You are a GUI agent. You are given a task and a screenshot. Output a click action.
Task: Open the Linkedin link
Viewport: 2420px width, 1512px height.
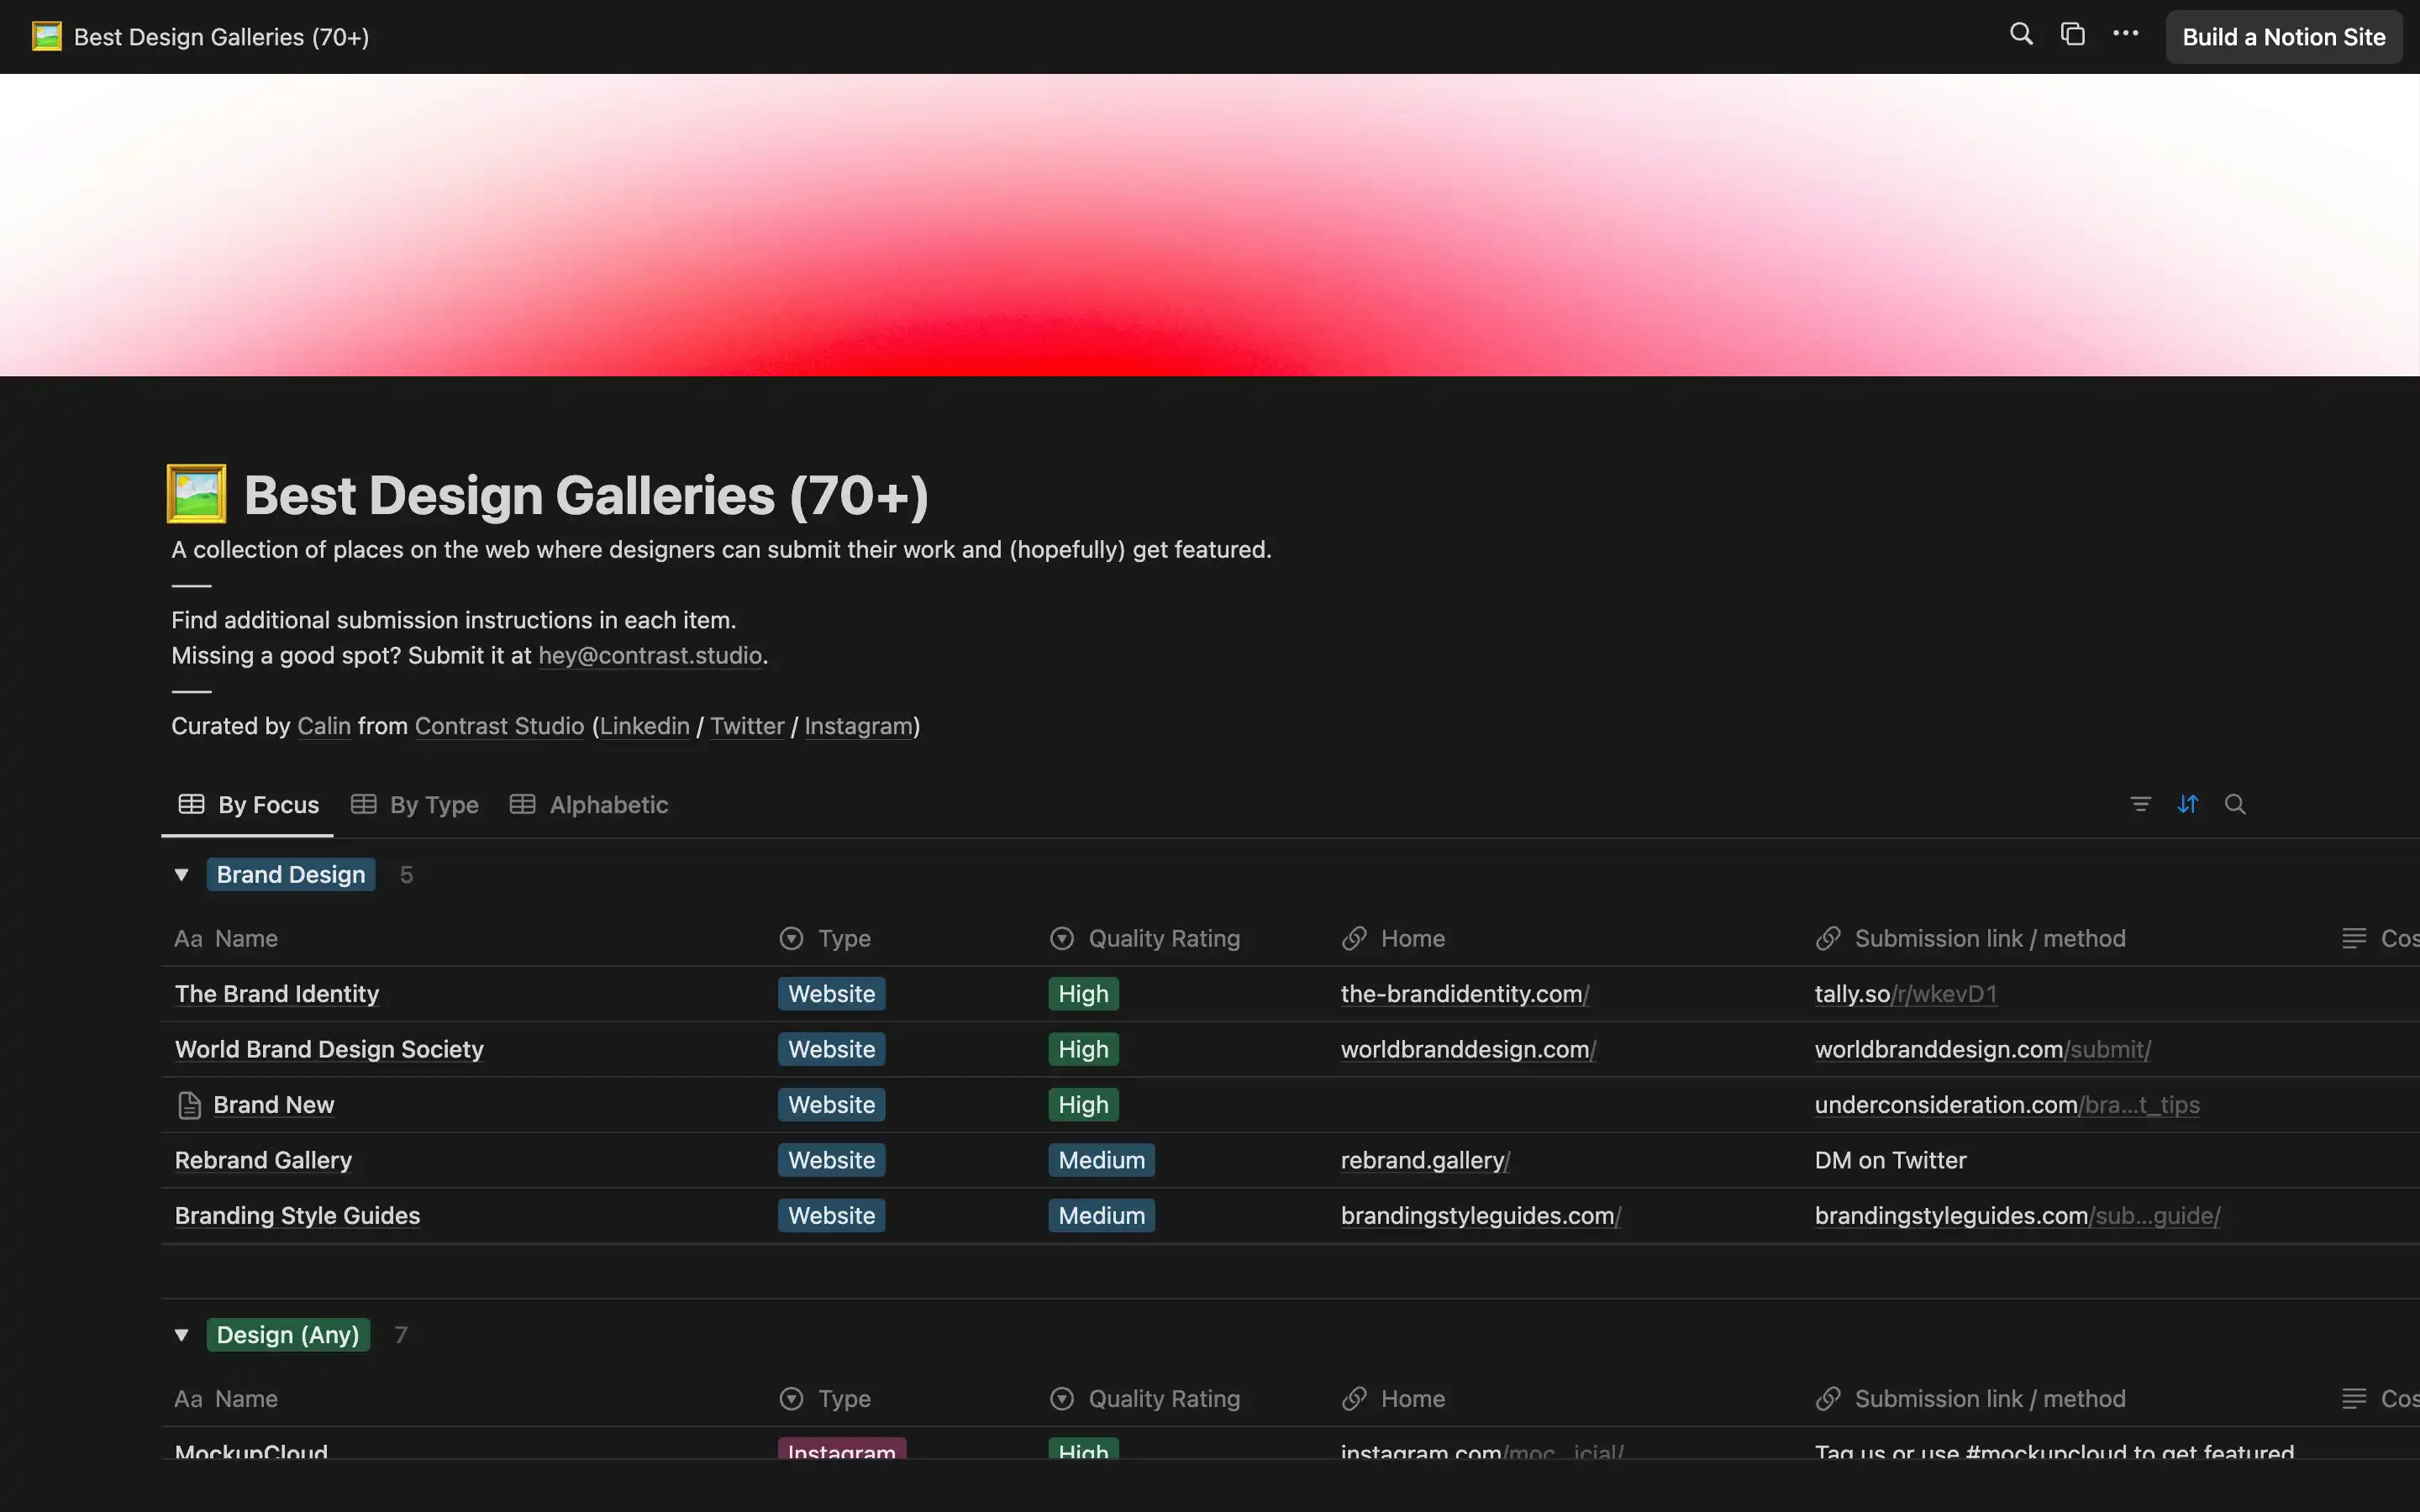pyautogui.click(x=644, y=726)
